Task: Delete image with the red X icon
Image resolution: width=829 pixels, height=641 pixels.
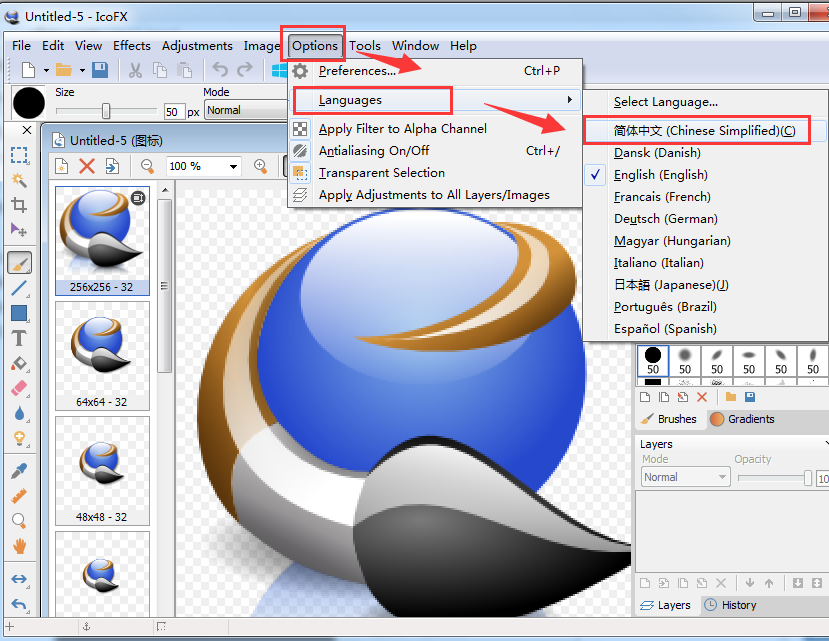Action: click(x=87, y=166)
